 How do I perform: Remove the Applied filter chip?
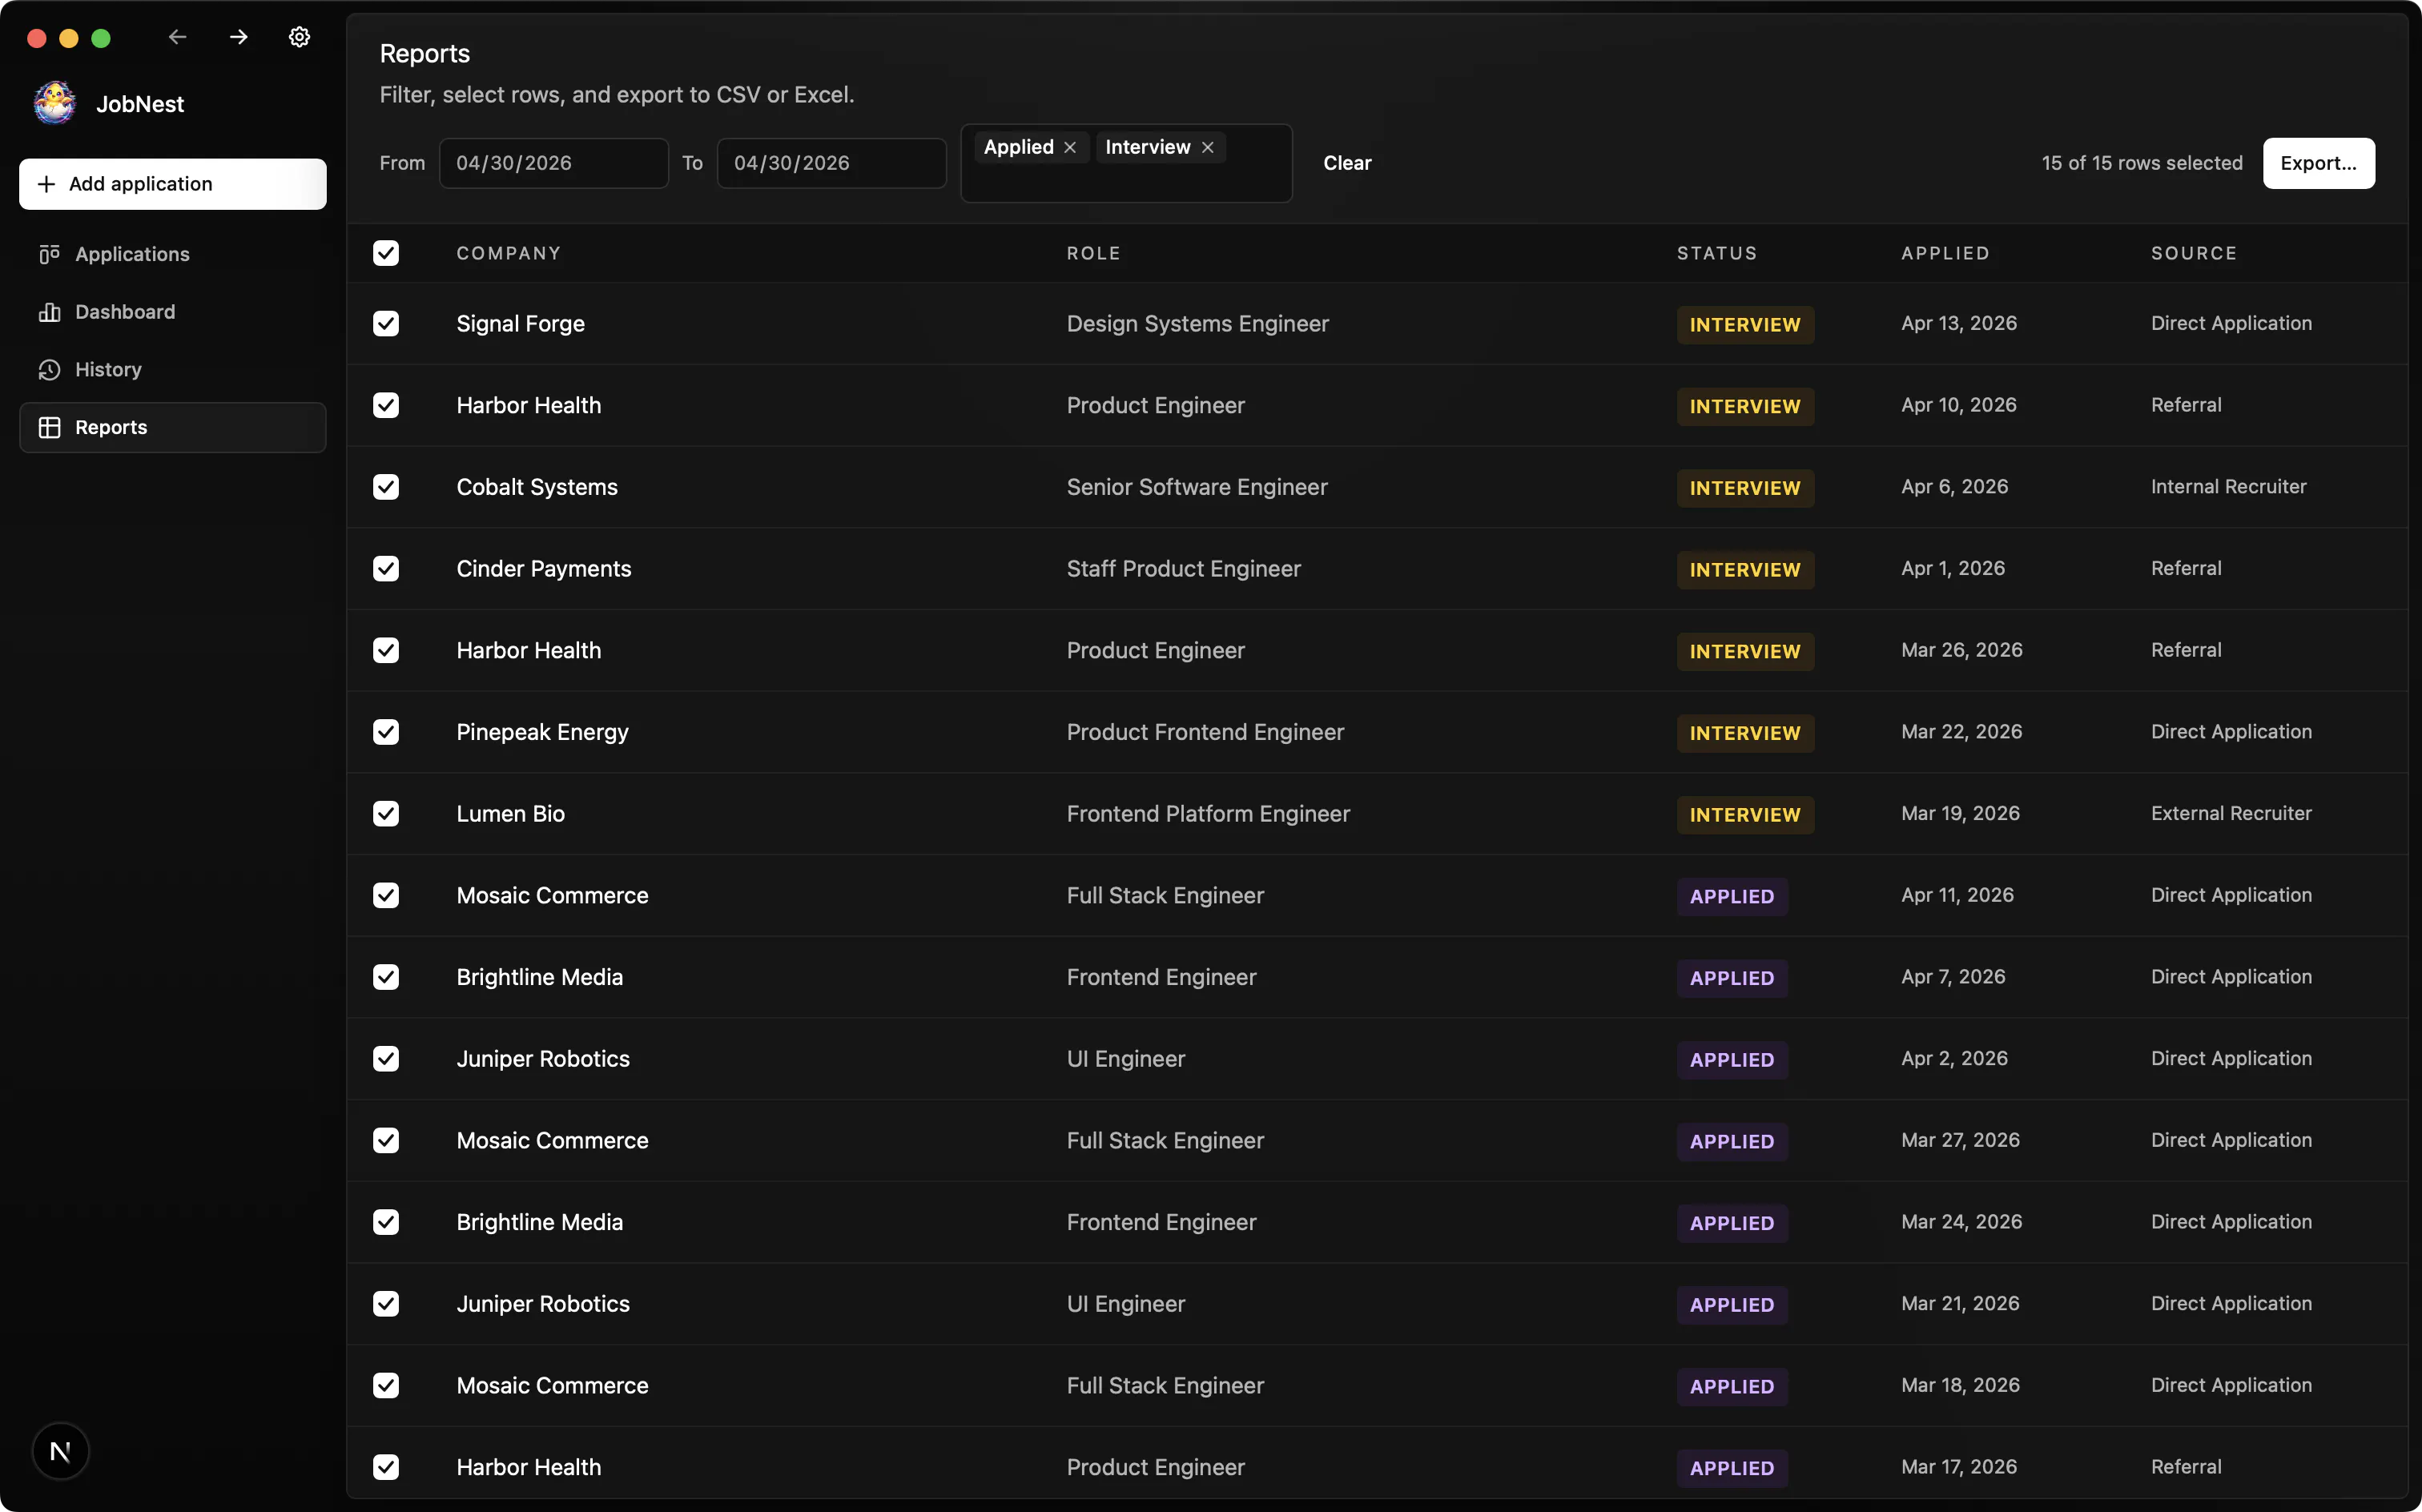pyautogui.click(x=1070, y=147)
